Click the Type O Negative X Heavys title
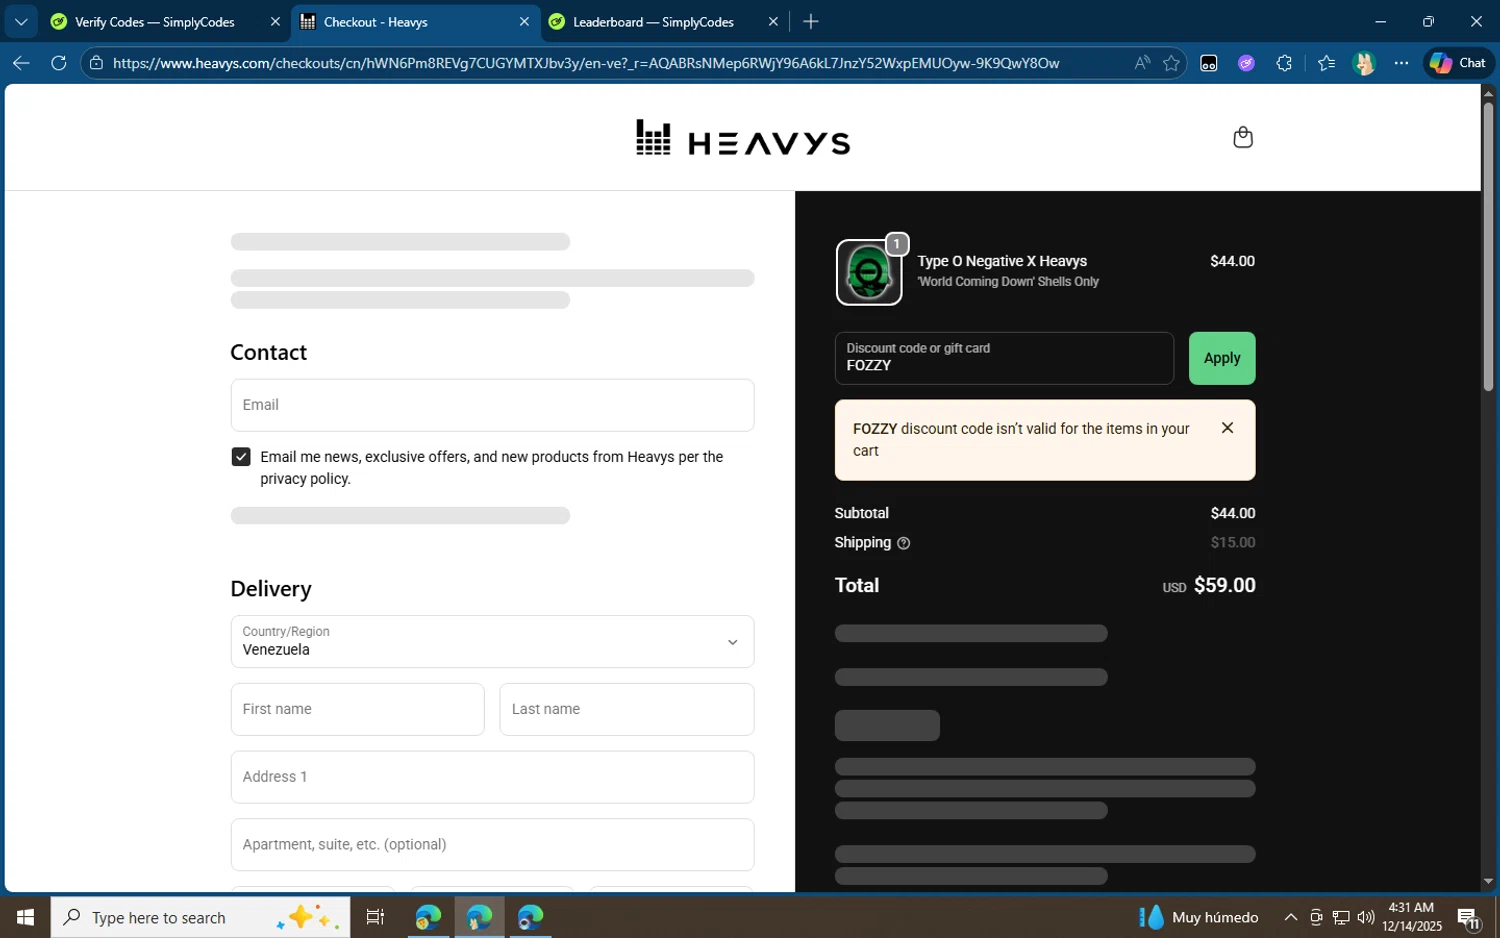 pos(1002,261)
